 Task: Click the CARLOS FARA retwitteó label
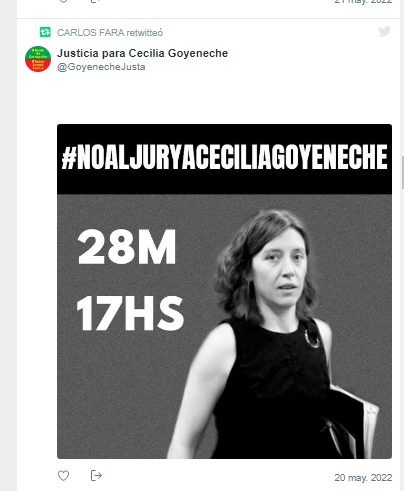click(110, 33)
